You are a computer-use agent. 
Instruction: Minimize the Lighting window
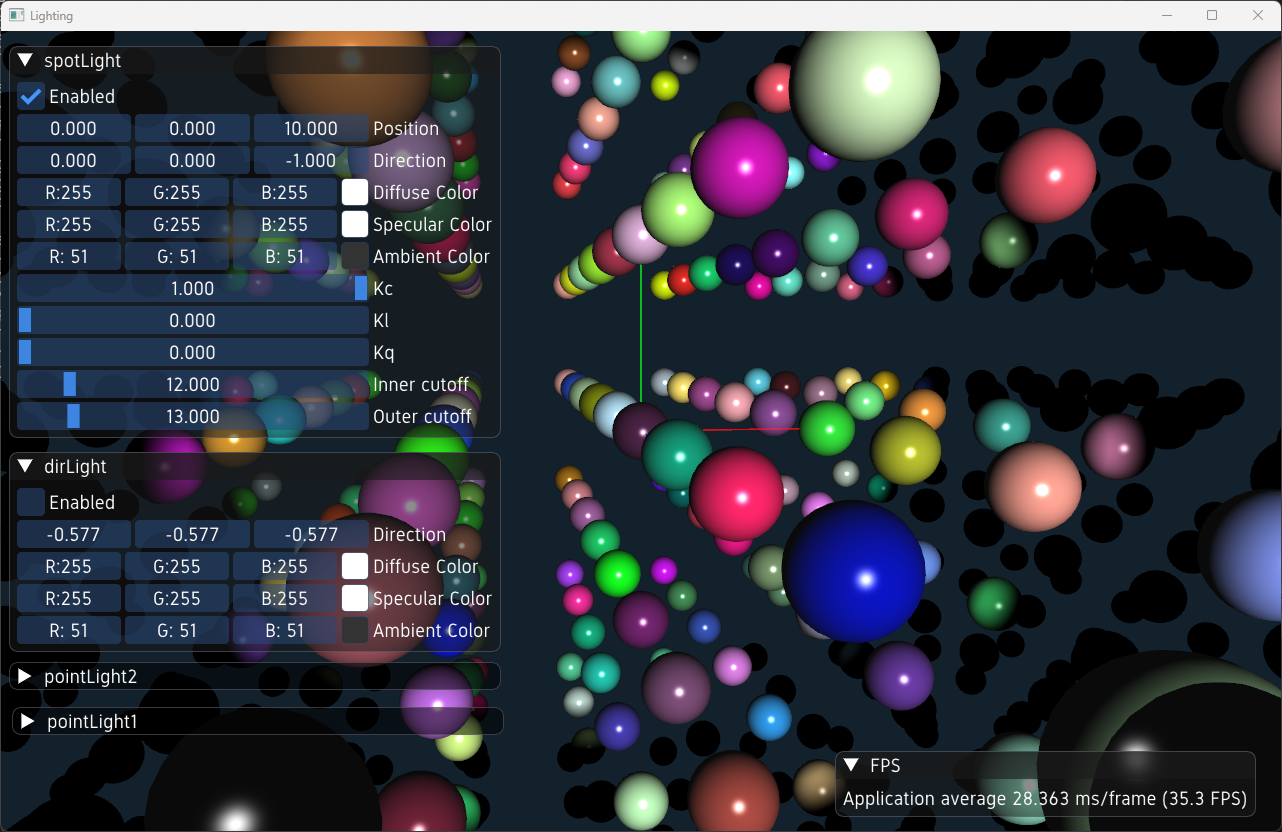[x=1166, y=16]
